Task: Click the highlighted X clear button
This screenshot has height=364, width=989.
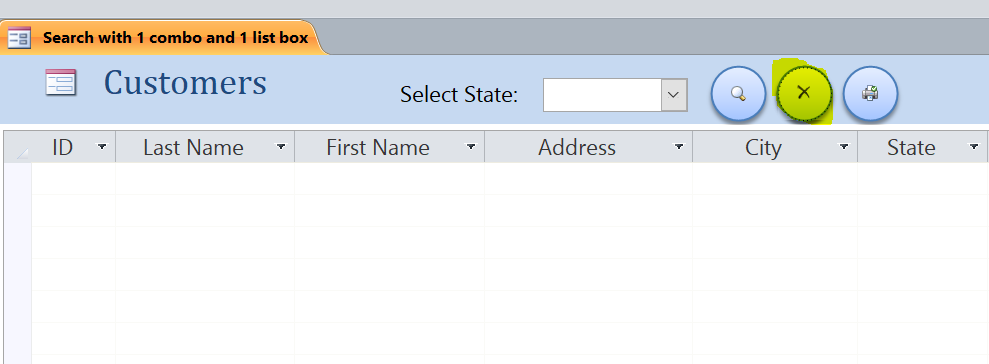Action: [804, 94]
